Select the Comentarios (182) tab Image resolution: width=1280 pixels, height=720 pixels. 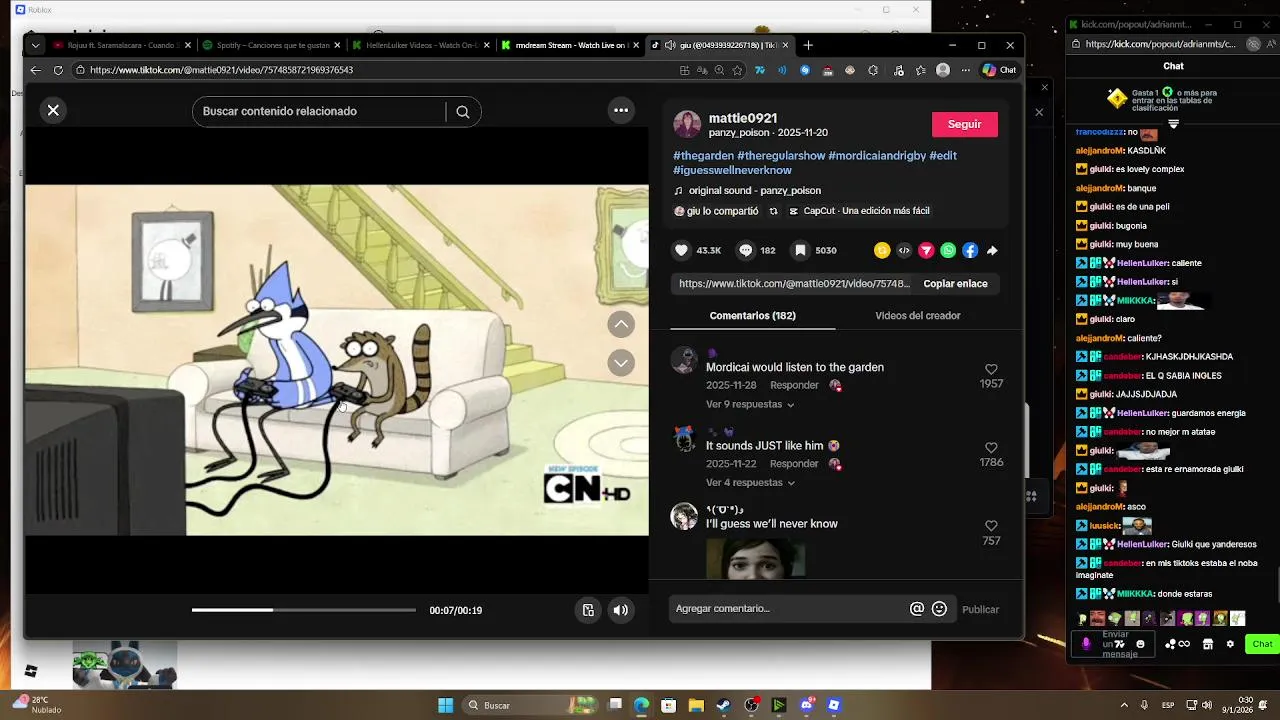tap(752, 316)
